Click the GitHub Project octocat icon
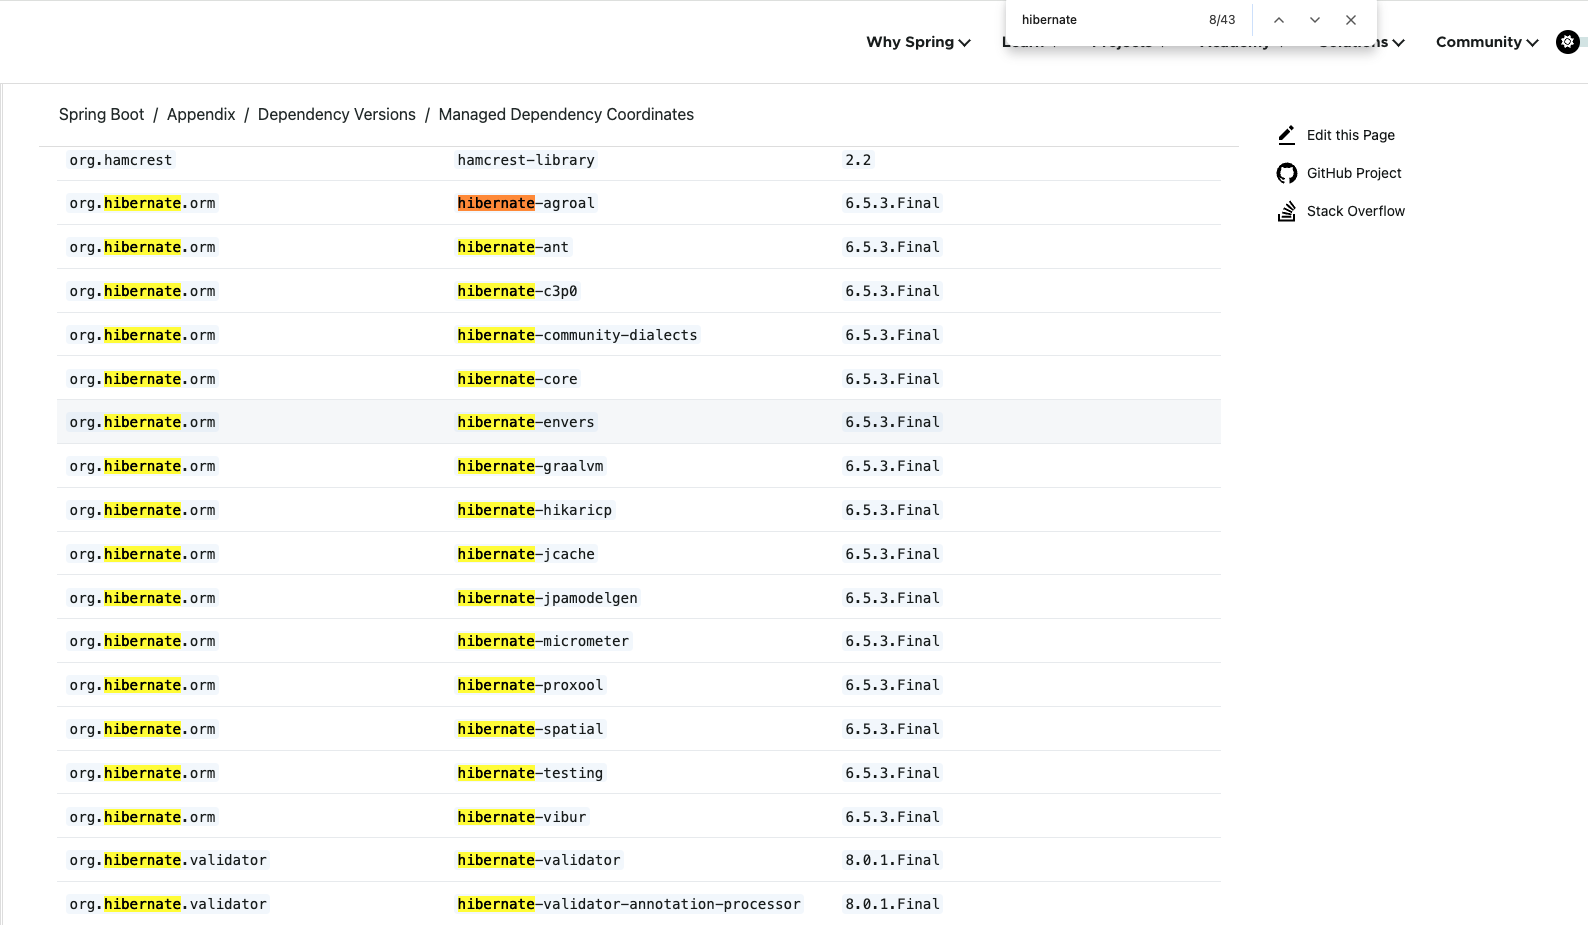Viewport: 1588px width, 925px height. tap(1287, 173)
